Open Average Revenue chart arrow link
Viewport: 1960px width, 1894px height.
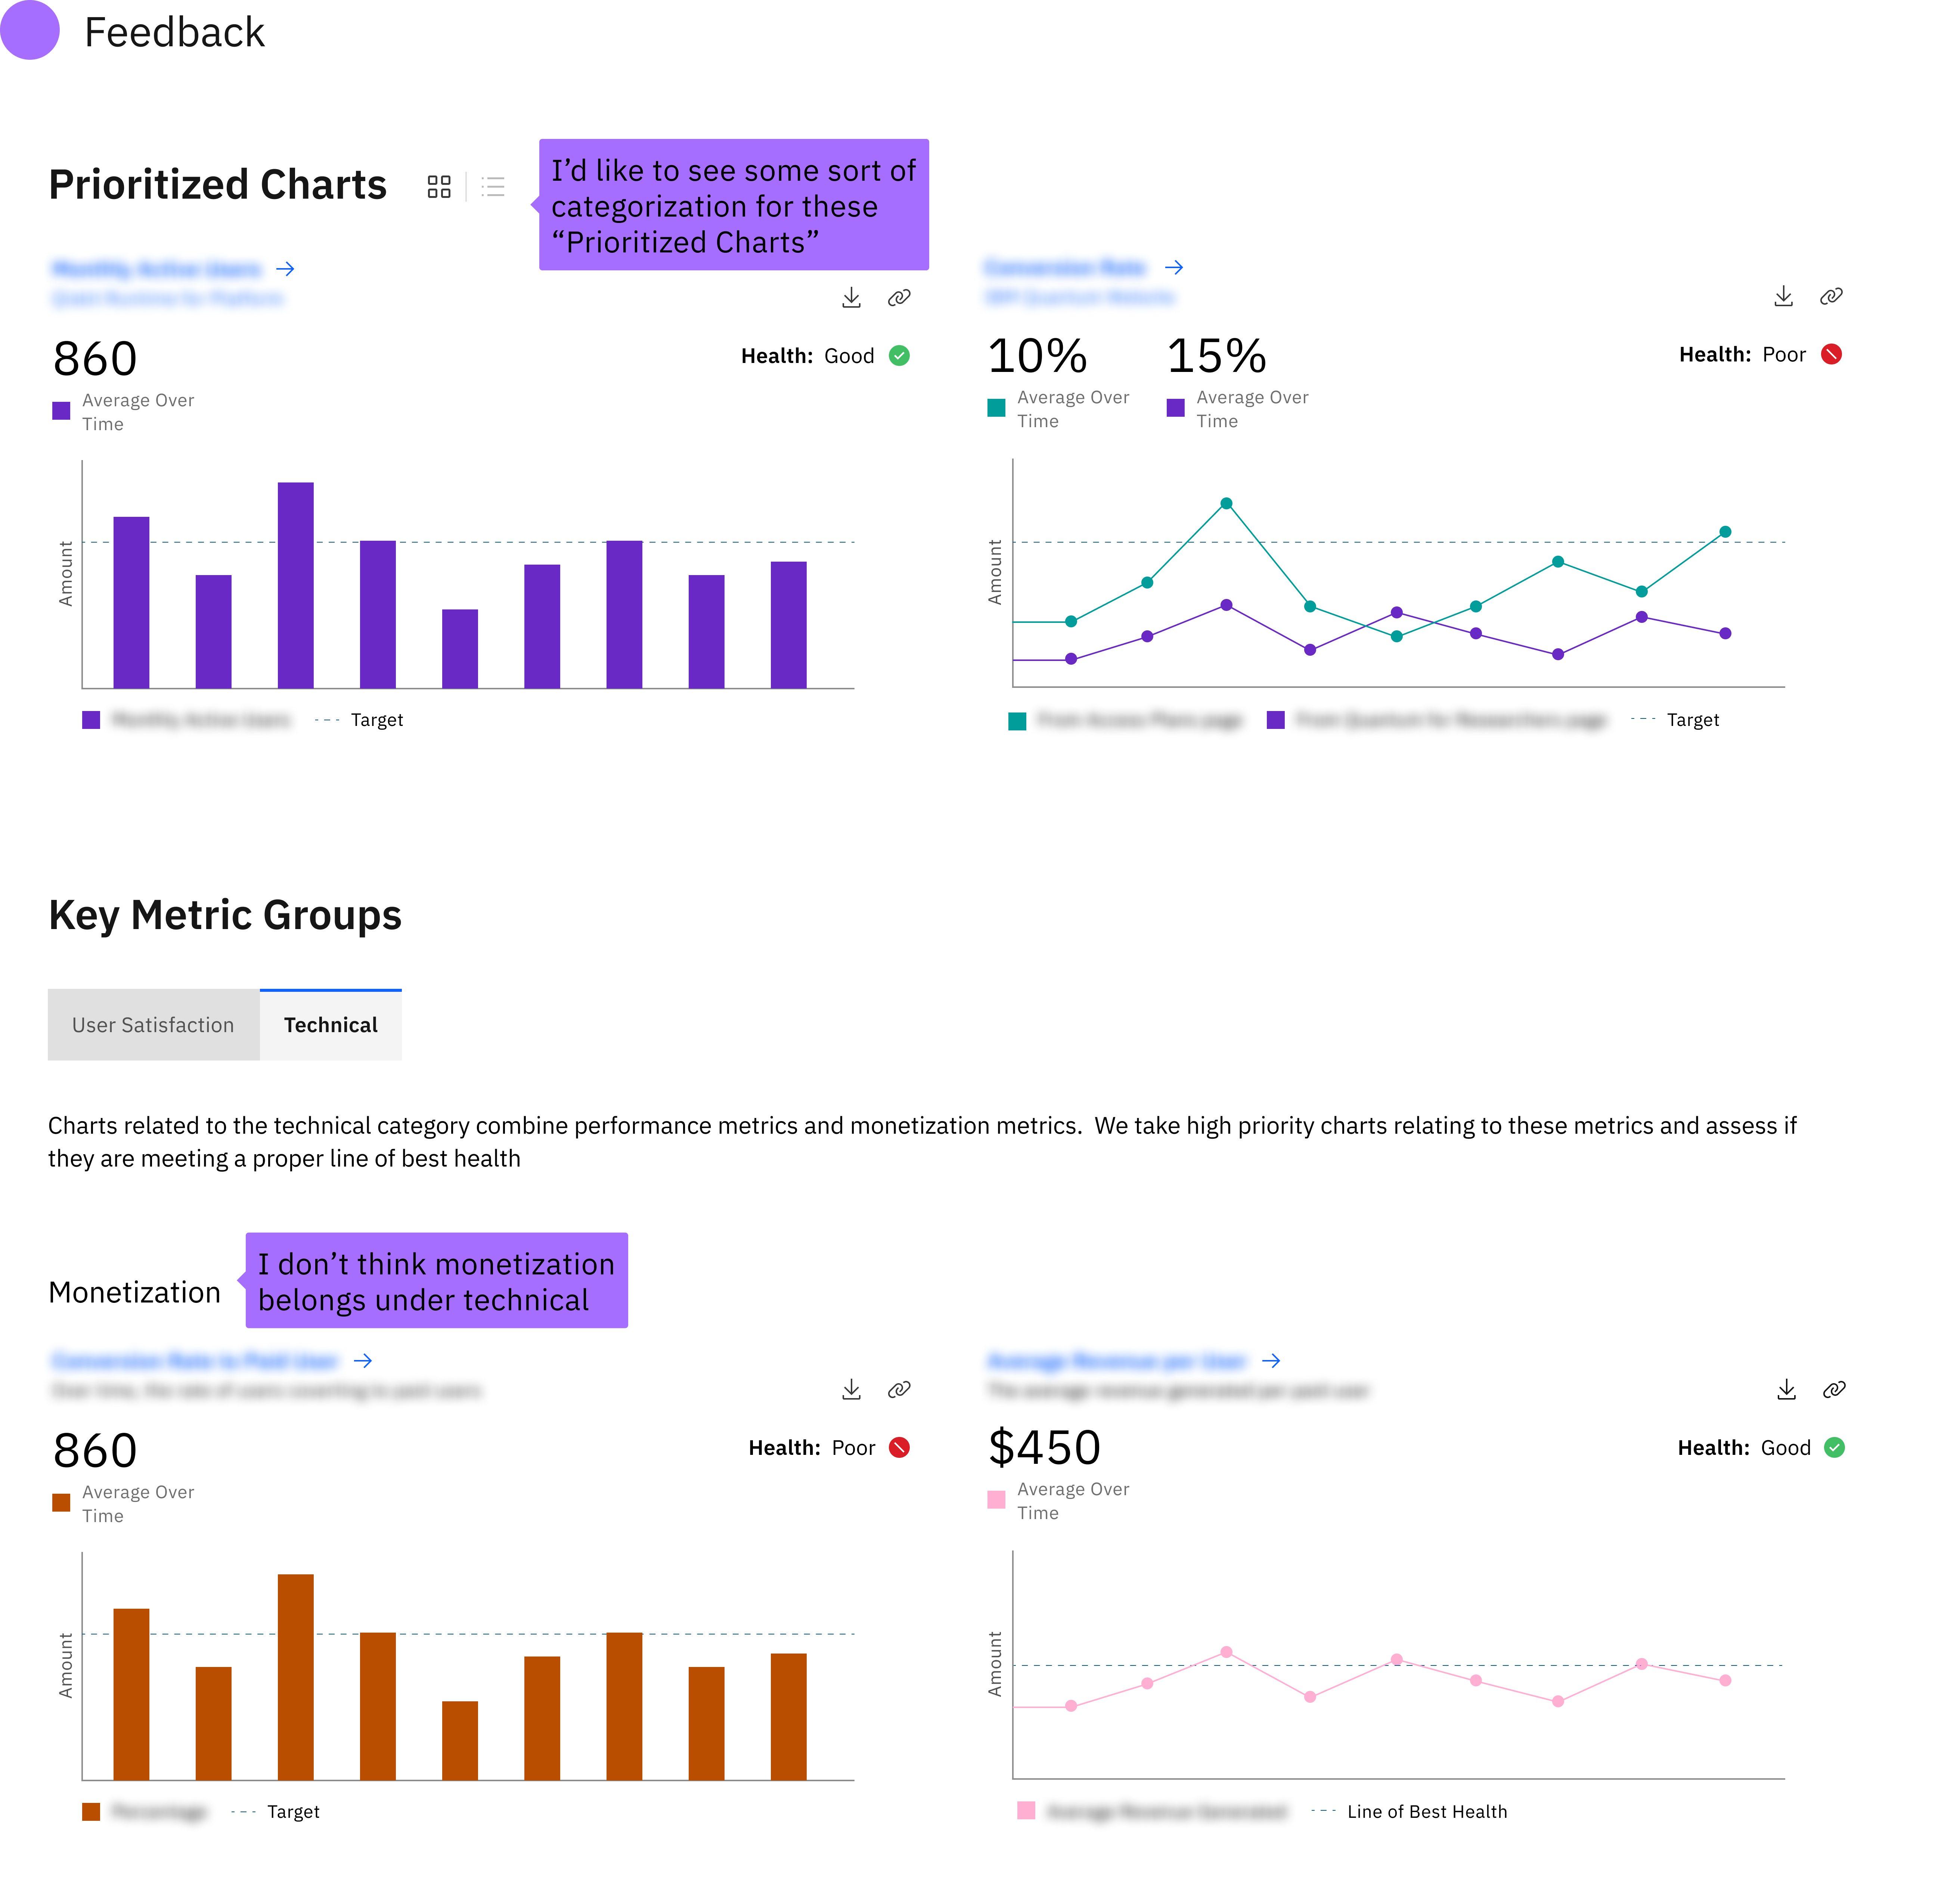pos(1271,1361)
